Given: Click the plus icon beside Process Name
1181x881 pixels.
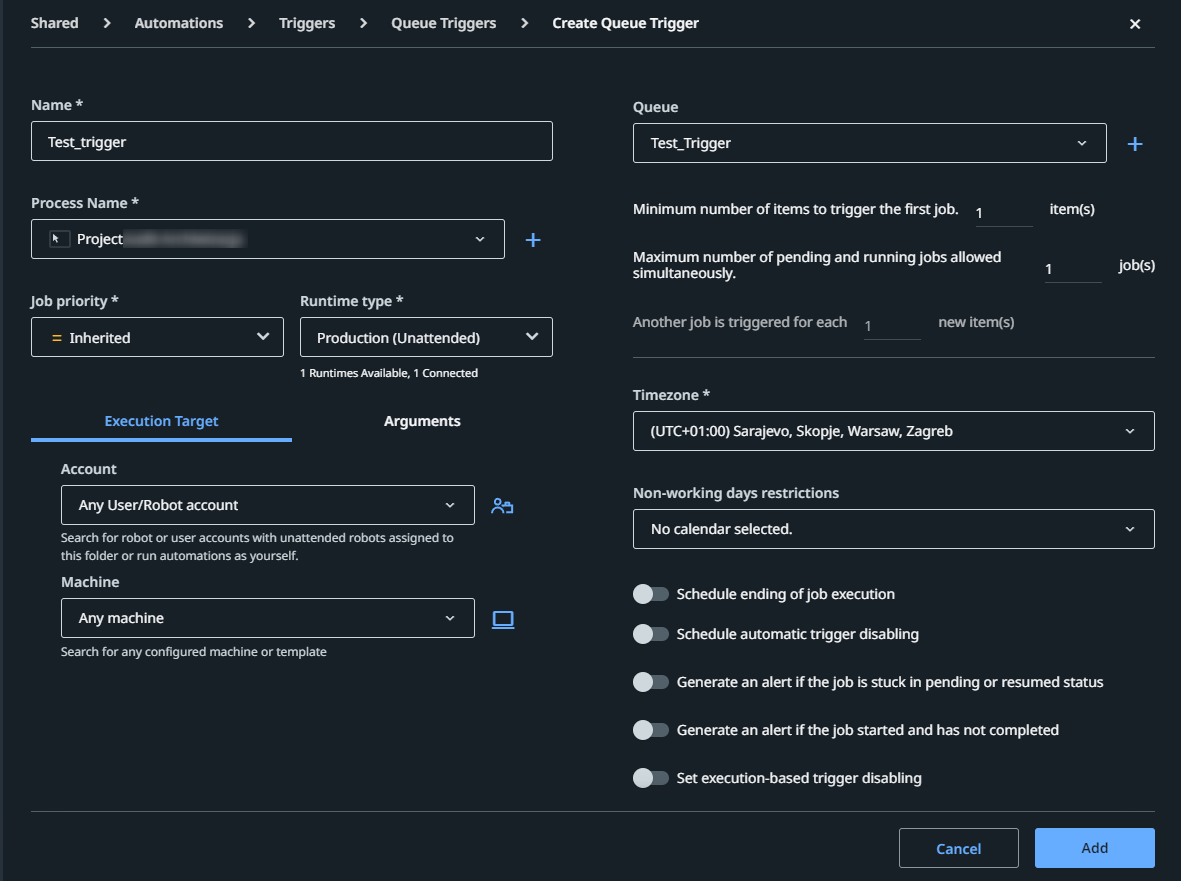Looking at the screenshot, I should tap(533, 240).
